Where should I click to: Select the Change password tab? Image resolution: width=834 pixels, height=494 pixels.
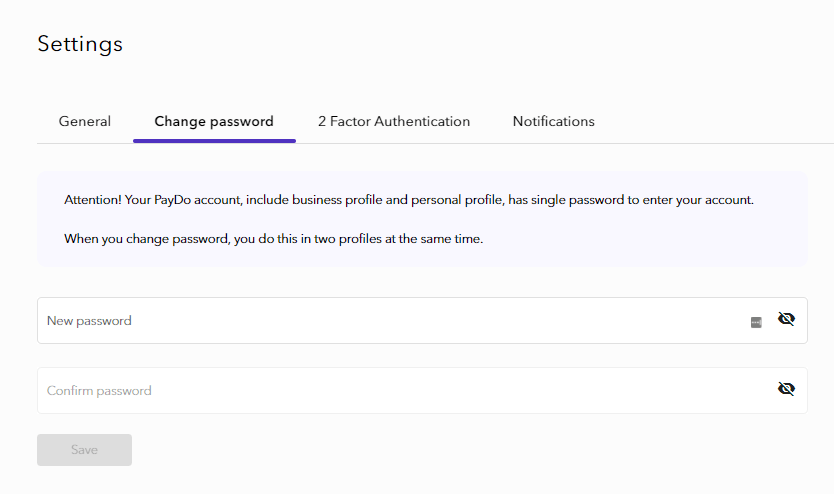(x=214, y=121)
